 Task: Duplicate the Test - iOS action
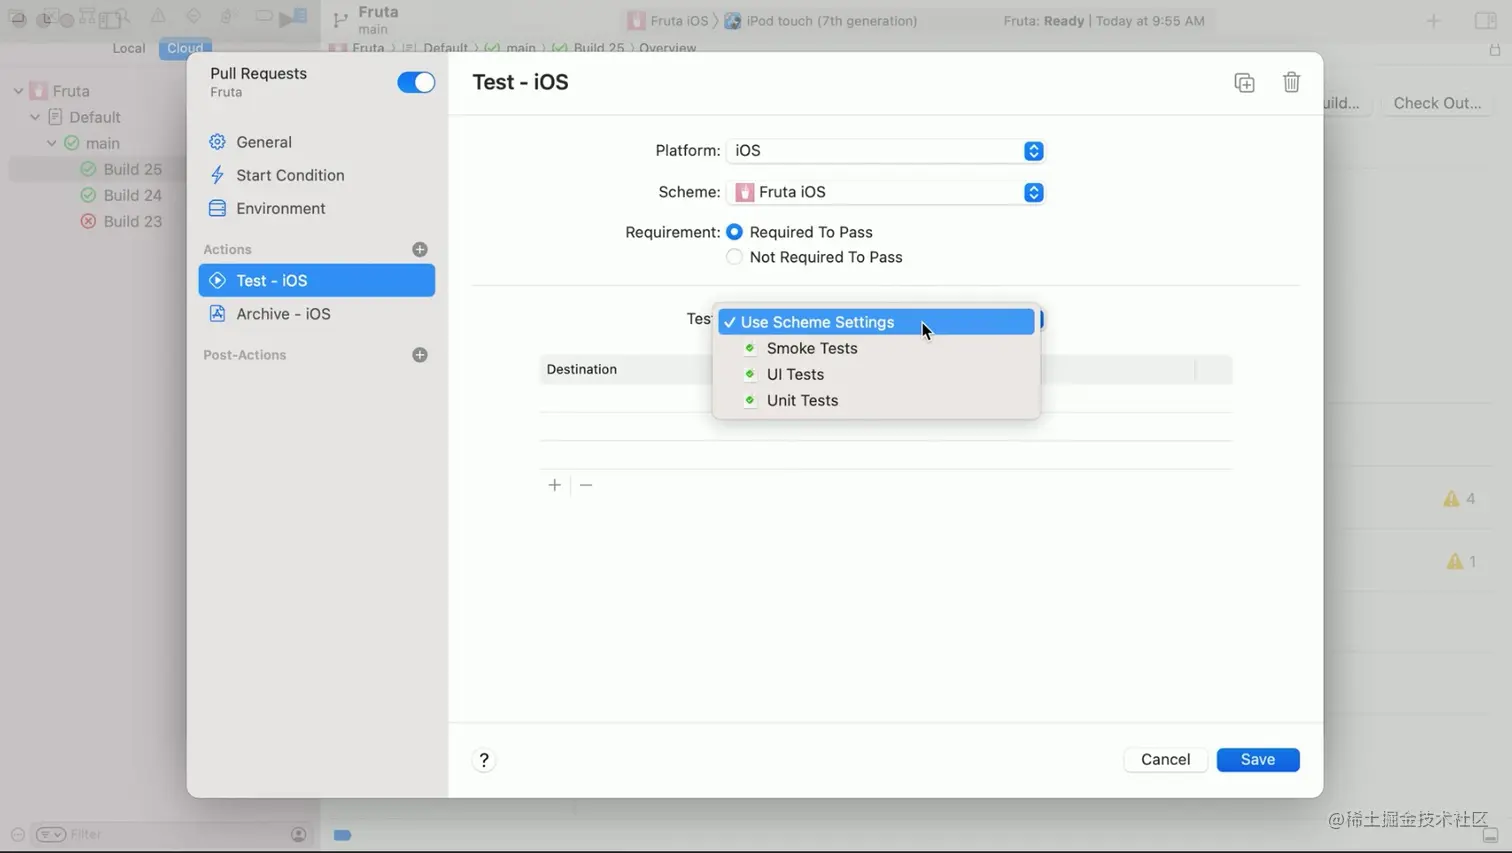coord(1244,83)
